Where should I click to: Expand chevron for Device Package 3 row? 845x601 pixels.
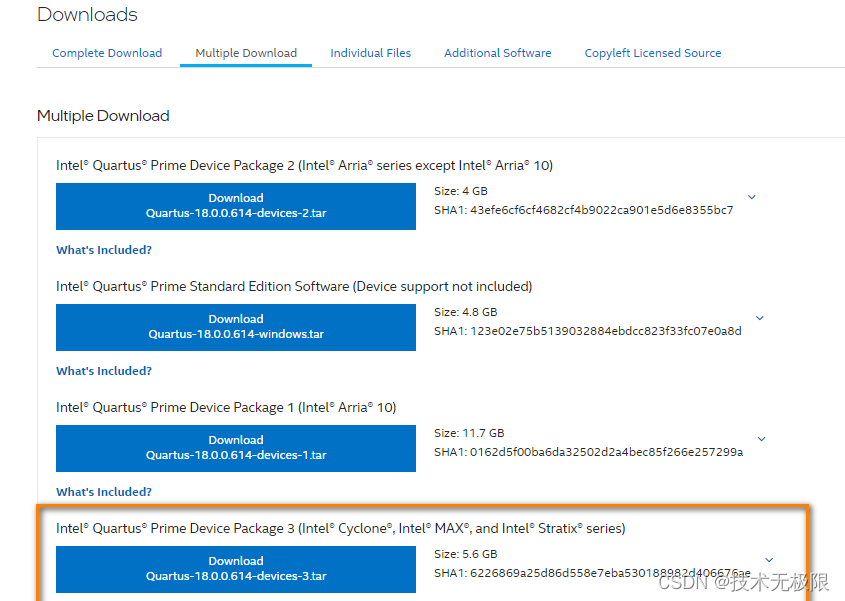(x=770, y=560)
